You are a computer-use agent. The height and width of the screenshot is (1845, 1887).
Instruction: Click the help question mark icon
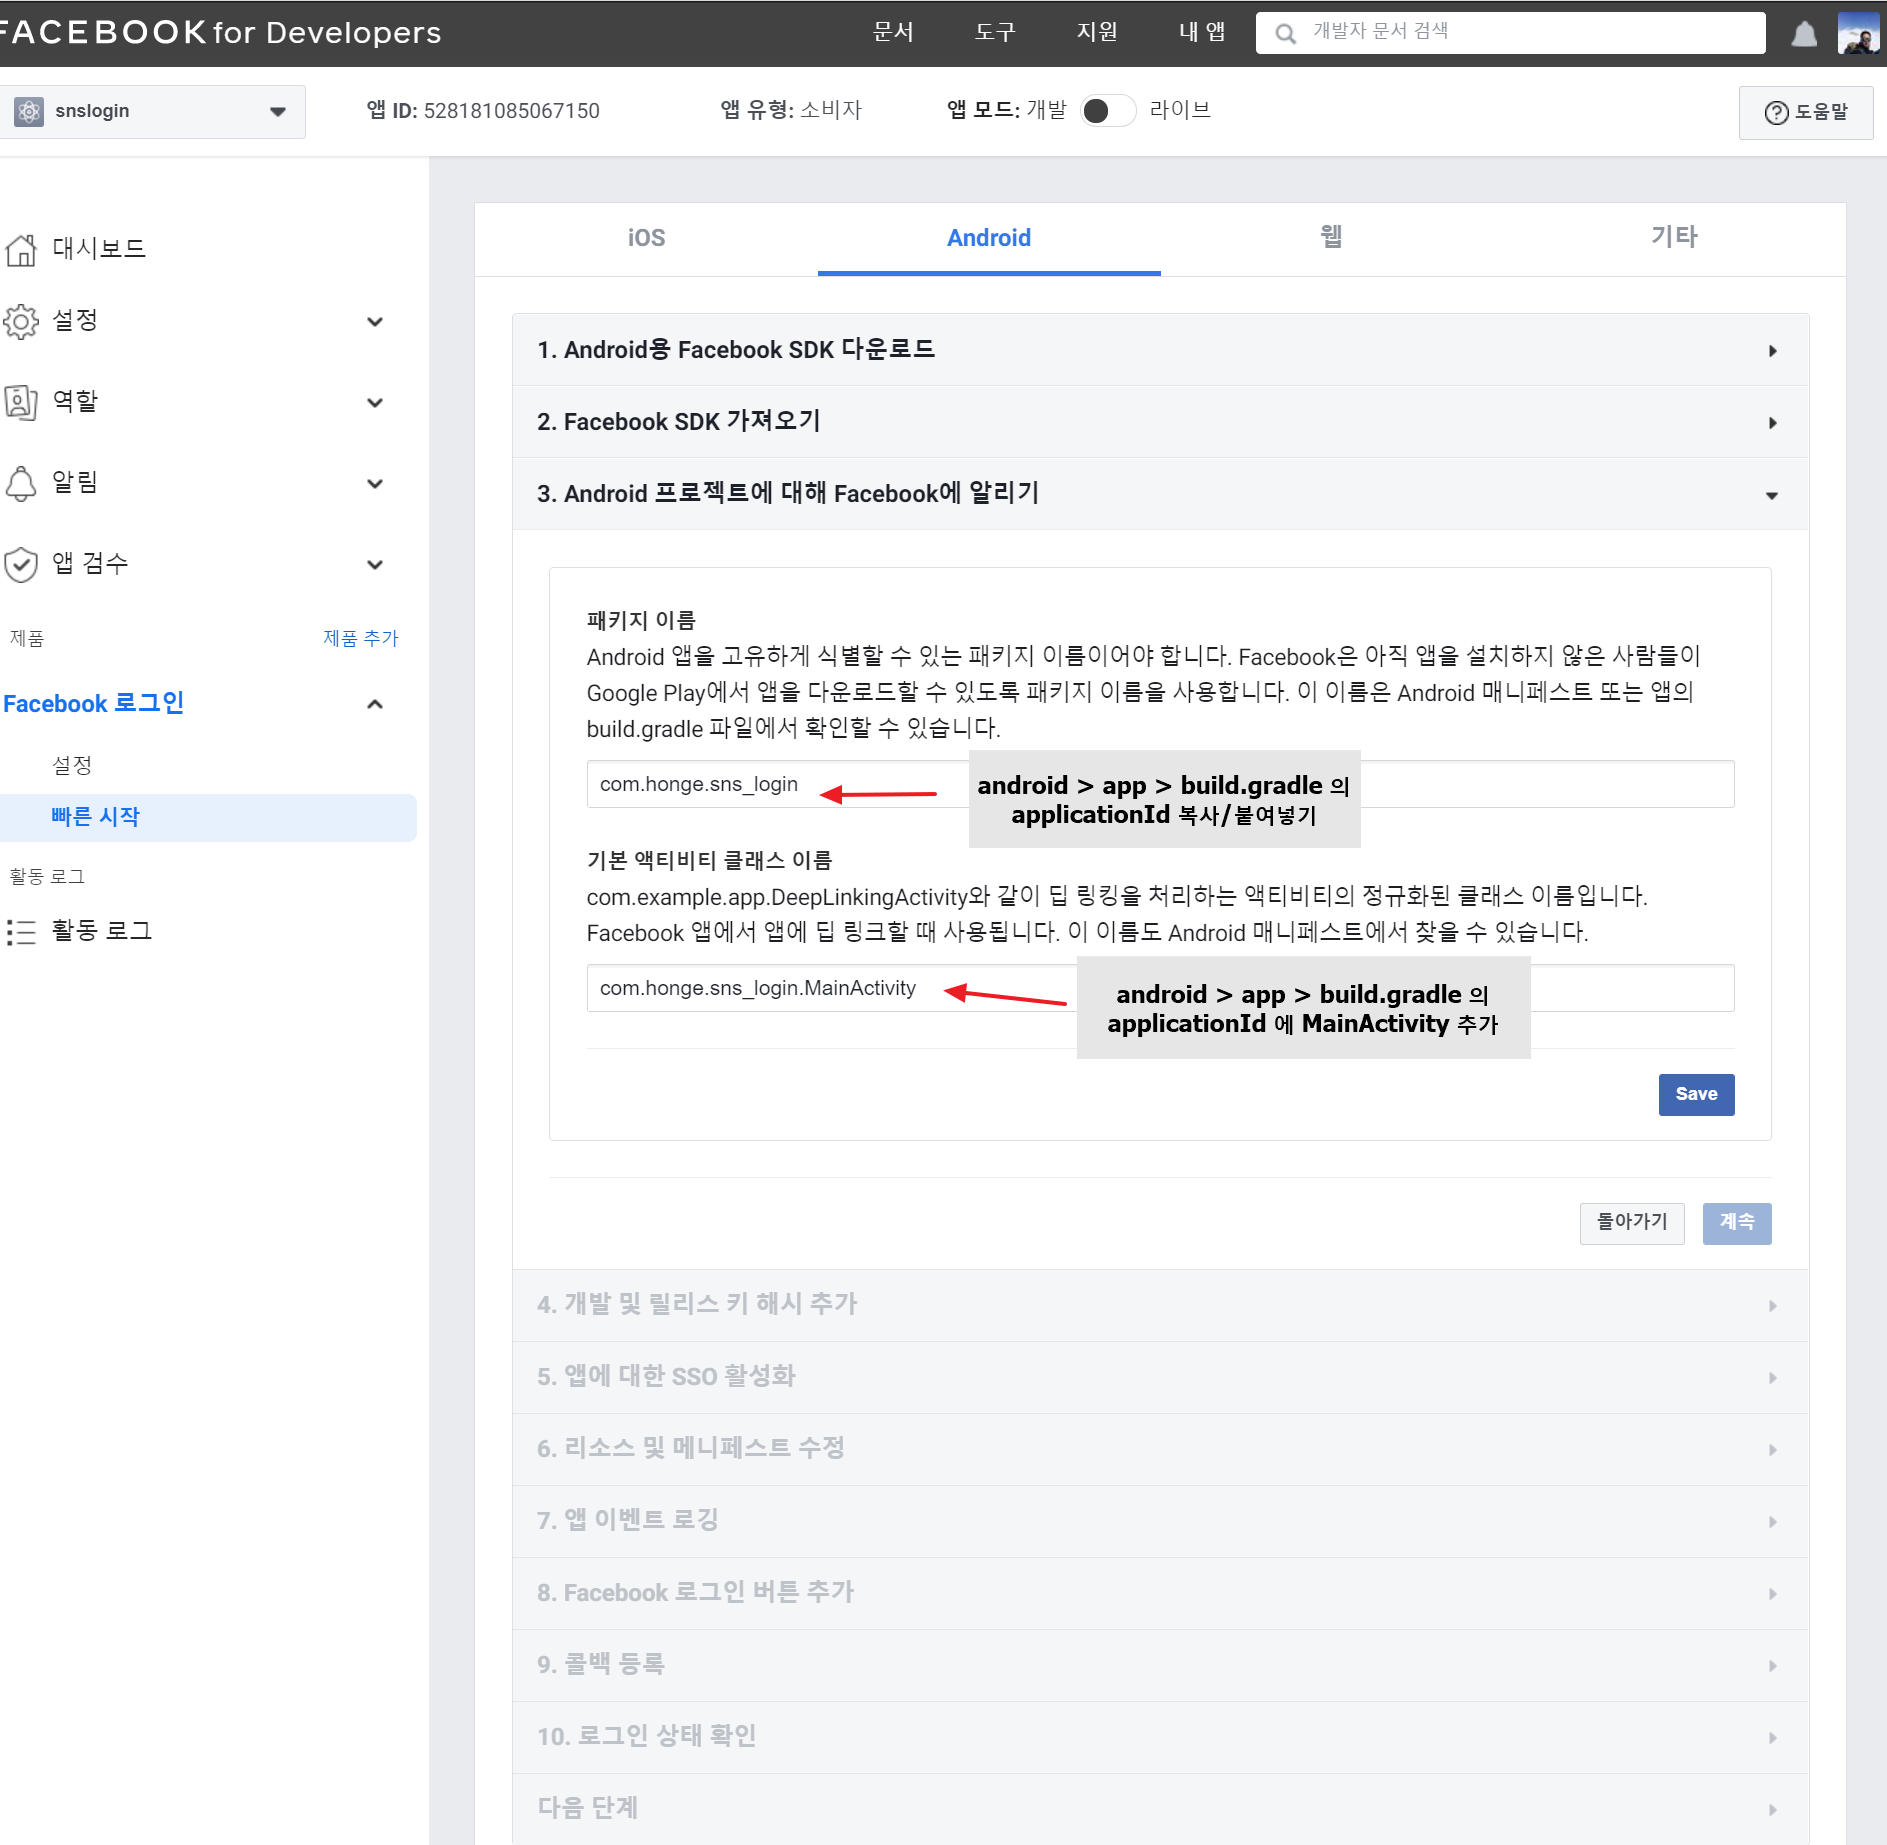[1776, 112]
